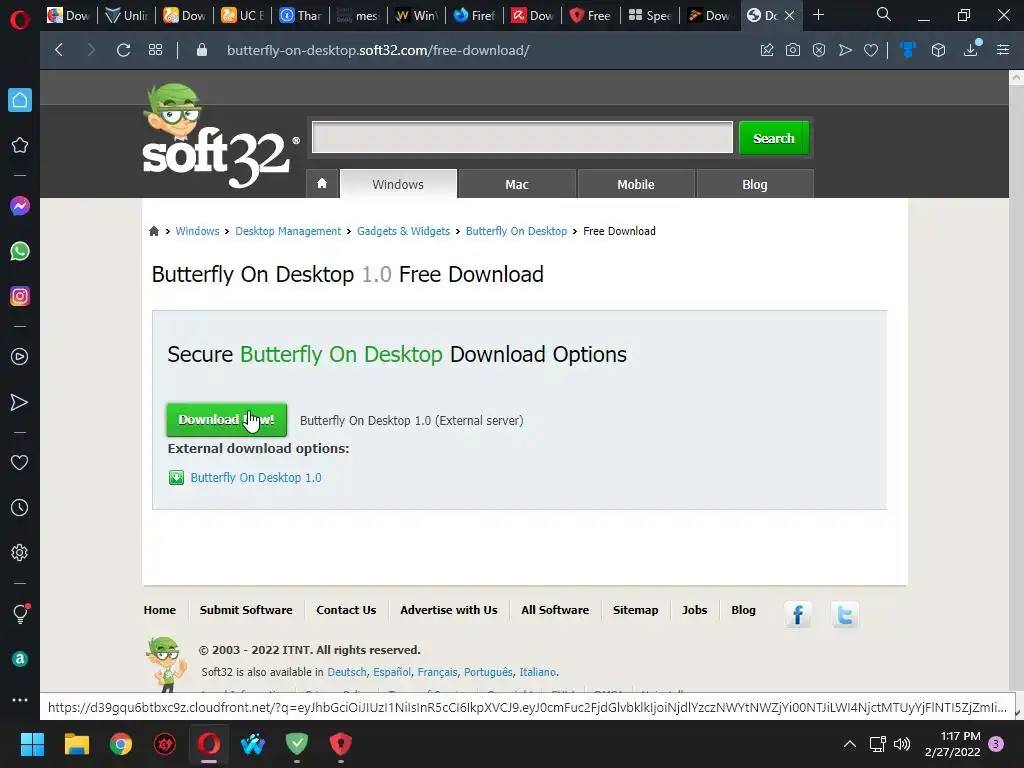Viewport: 1024px width, 768px height.
Task: Click the home icon tab in site nav
Action: tap(322, 184)
